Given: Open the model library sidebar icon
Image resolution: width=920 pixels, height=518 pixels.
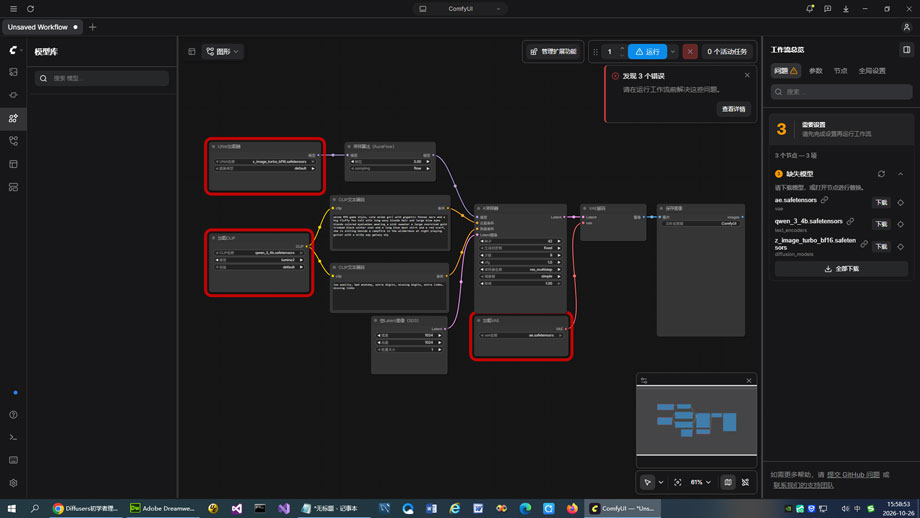Looking at the screenshot, I should pyautogui.click(x=13, y=118).
